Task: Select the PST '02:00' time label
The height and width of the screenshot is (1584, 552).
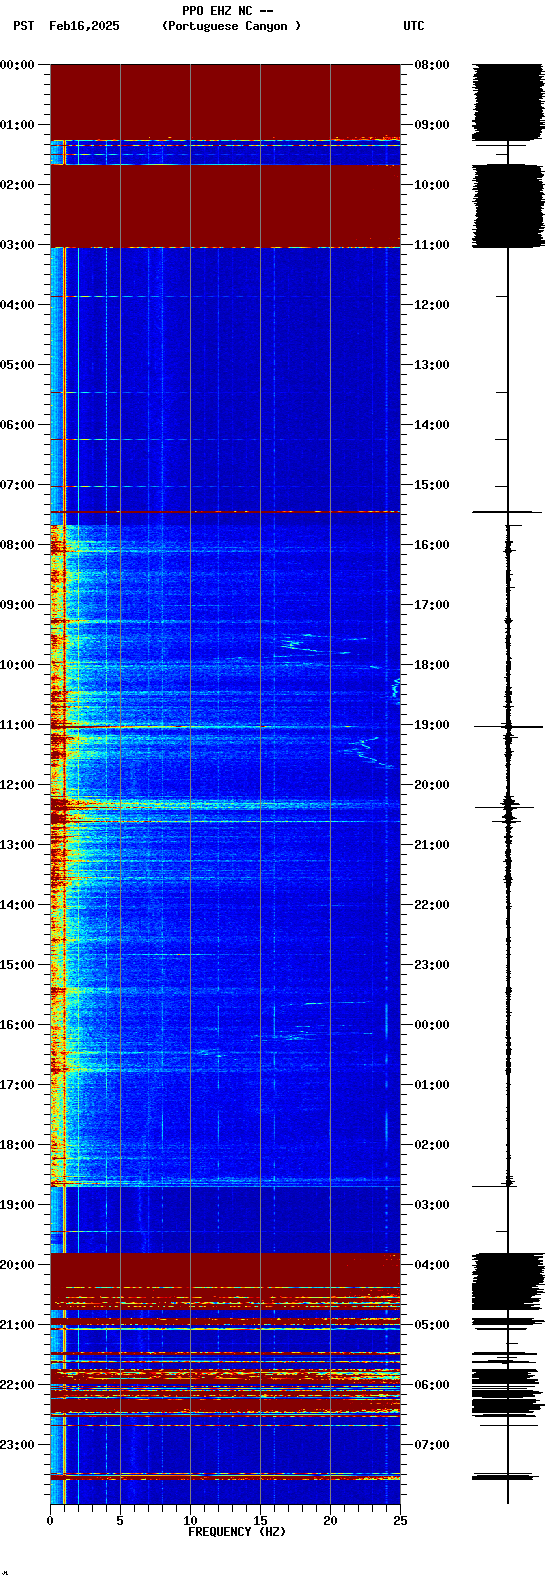Action: coord(18,185)
